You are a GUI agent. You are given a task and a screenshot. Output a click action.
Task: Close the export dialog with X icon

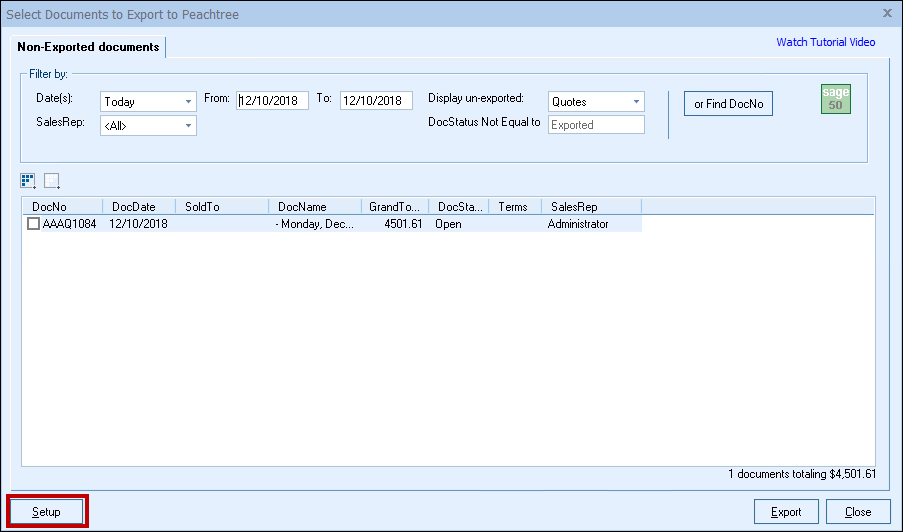tap(887, 14)
